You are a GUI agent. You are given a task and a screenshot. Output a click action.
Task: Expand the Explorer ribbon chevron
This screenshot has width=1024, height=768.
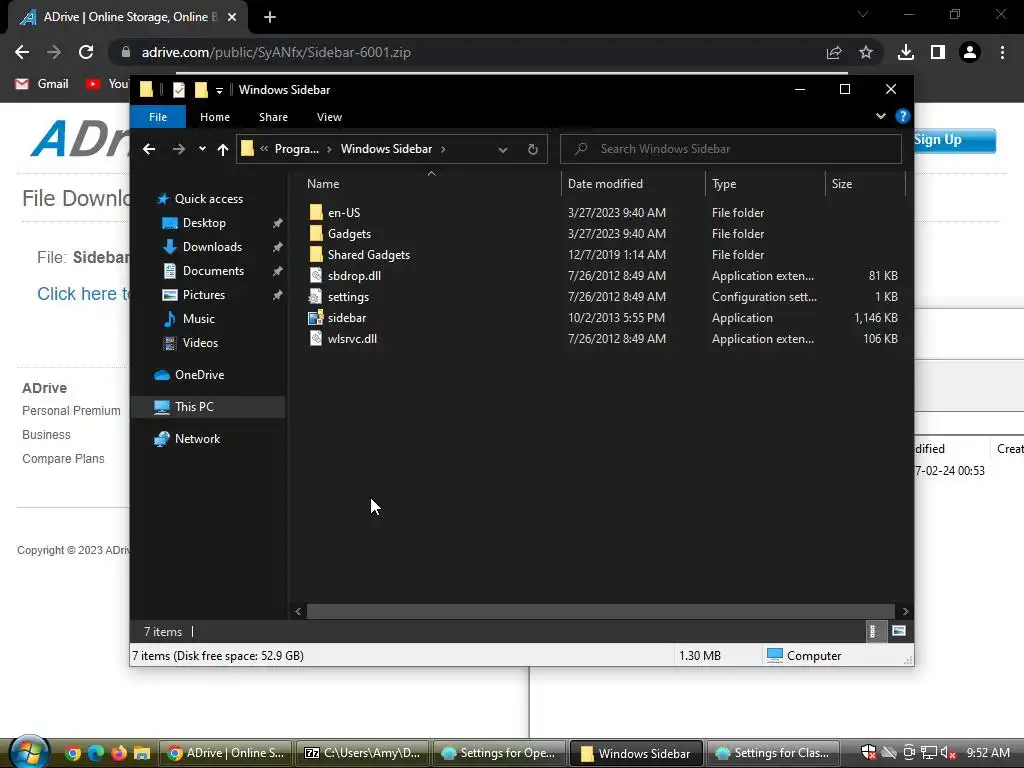click(x=881, y=116)
